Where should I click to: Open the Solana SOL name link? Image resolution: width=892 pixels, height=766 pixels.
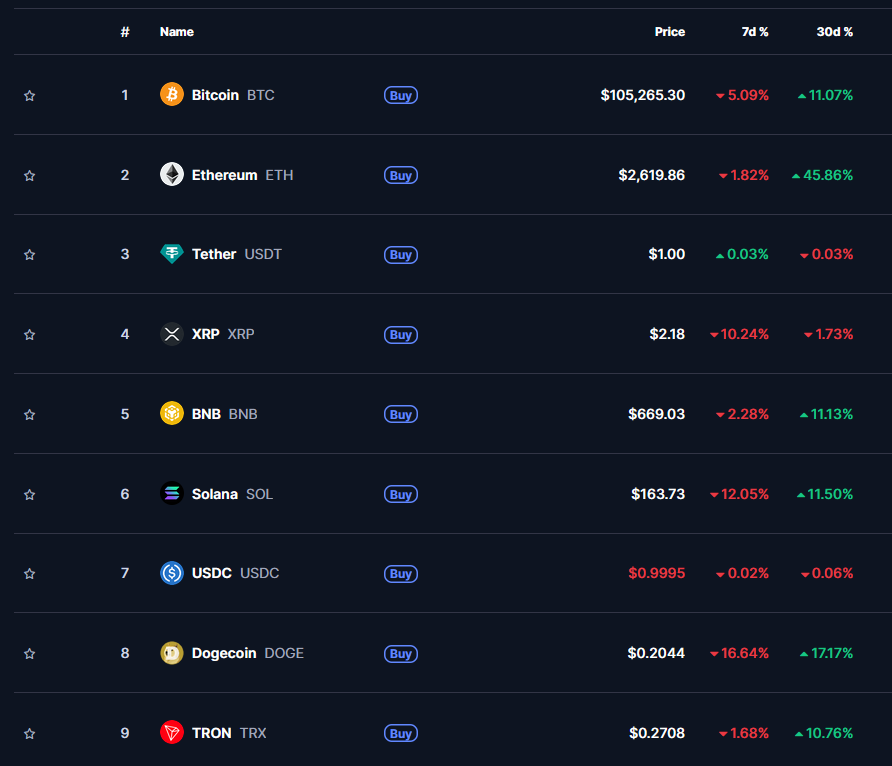[232, 494]
